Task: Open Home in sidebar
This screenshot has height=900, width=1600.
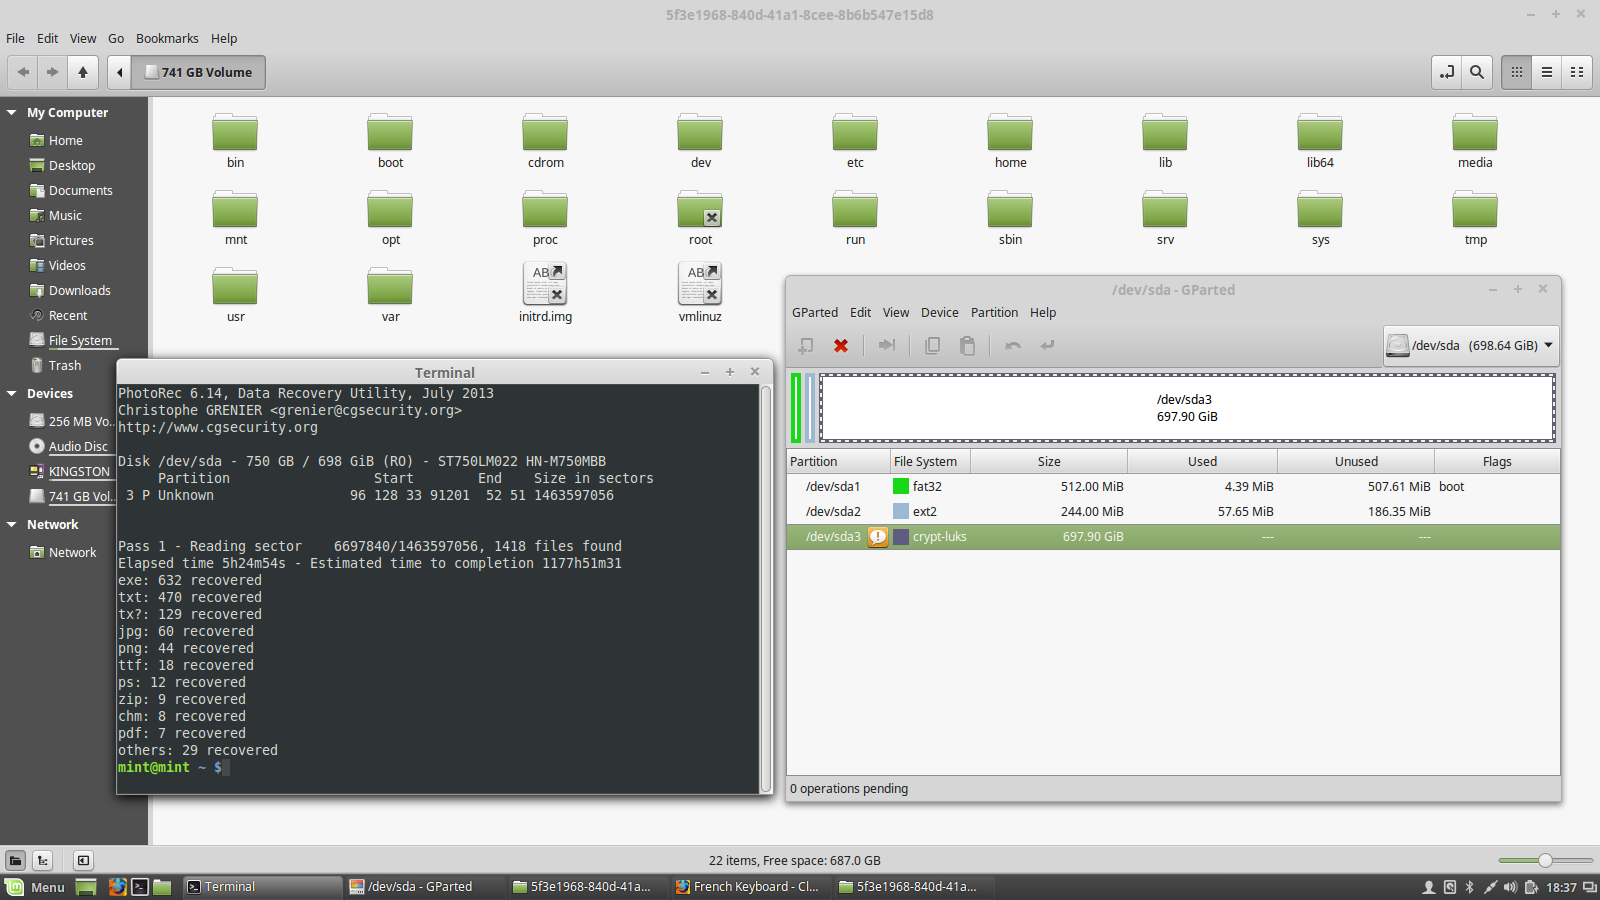Action: tap(66, 141)
